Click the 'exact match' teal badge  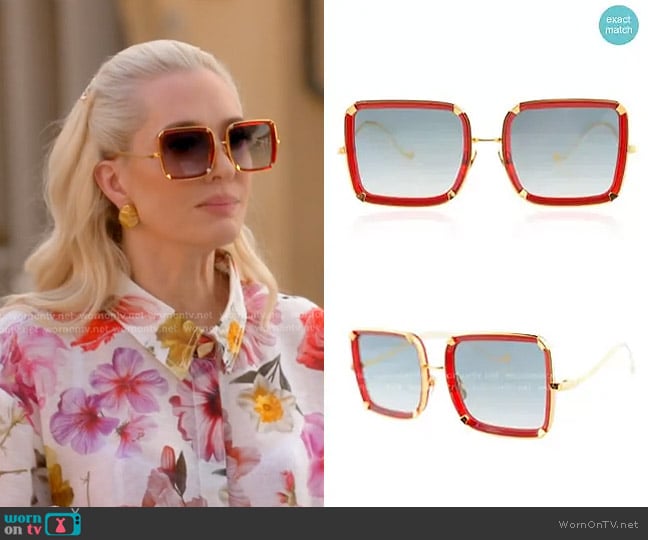tap(619, 25)
